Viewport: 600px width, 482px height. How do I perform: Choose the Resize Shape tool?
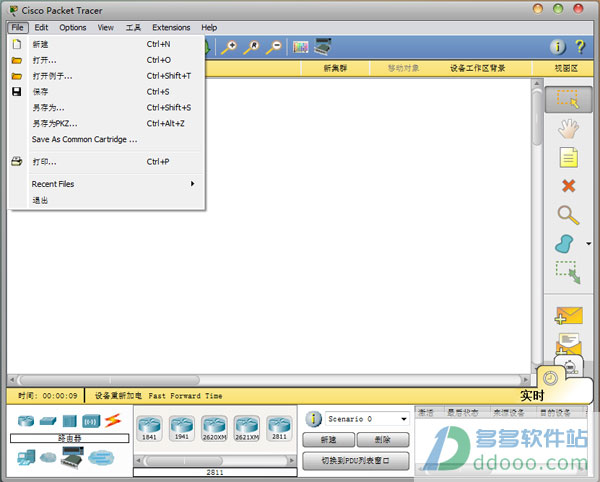(568, 272)
